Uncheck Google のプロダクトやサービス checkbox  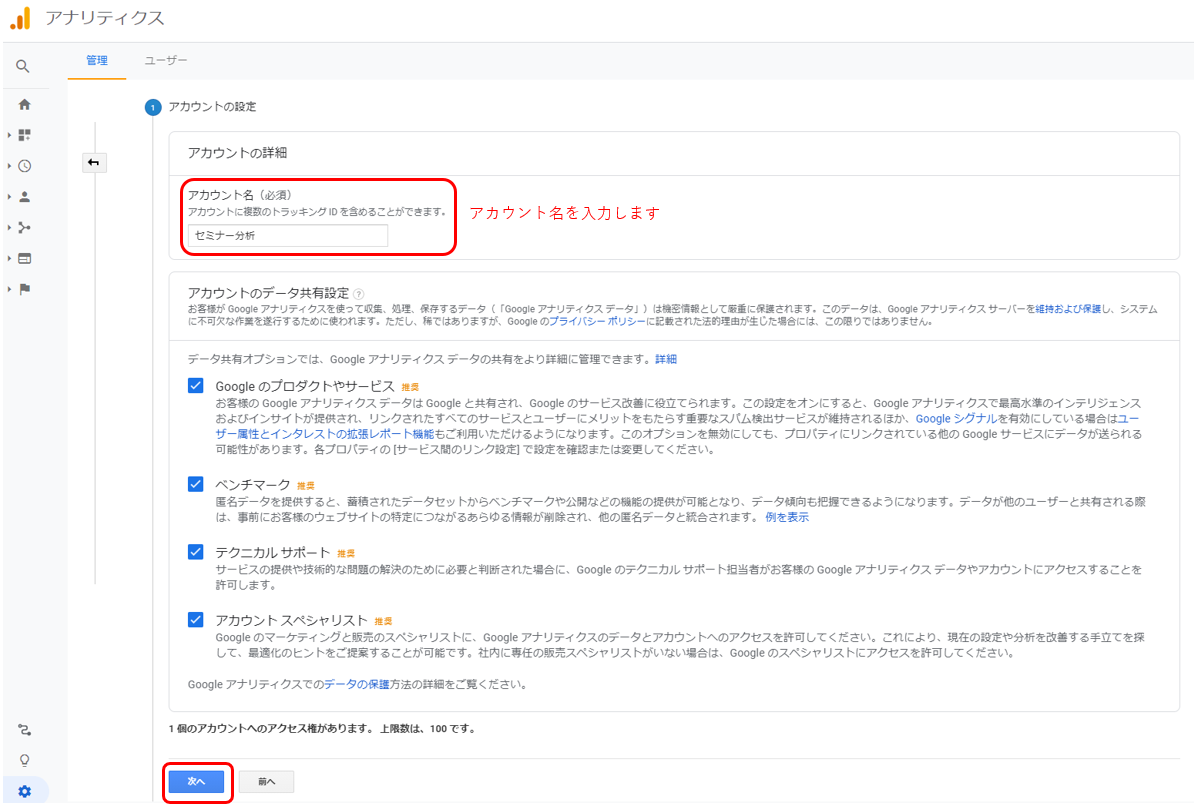click(196, 385)
